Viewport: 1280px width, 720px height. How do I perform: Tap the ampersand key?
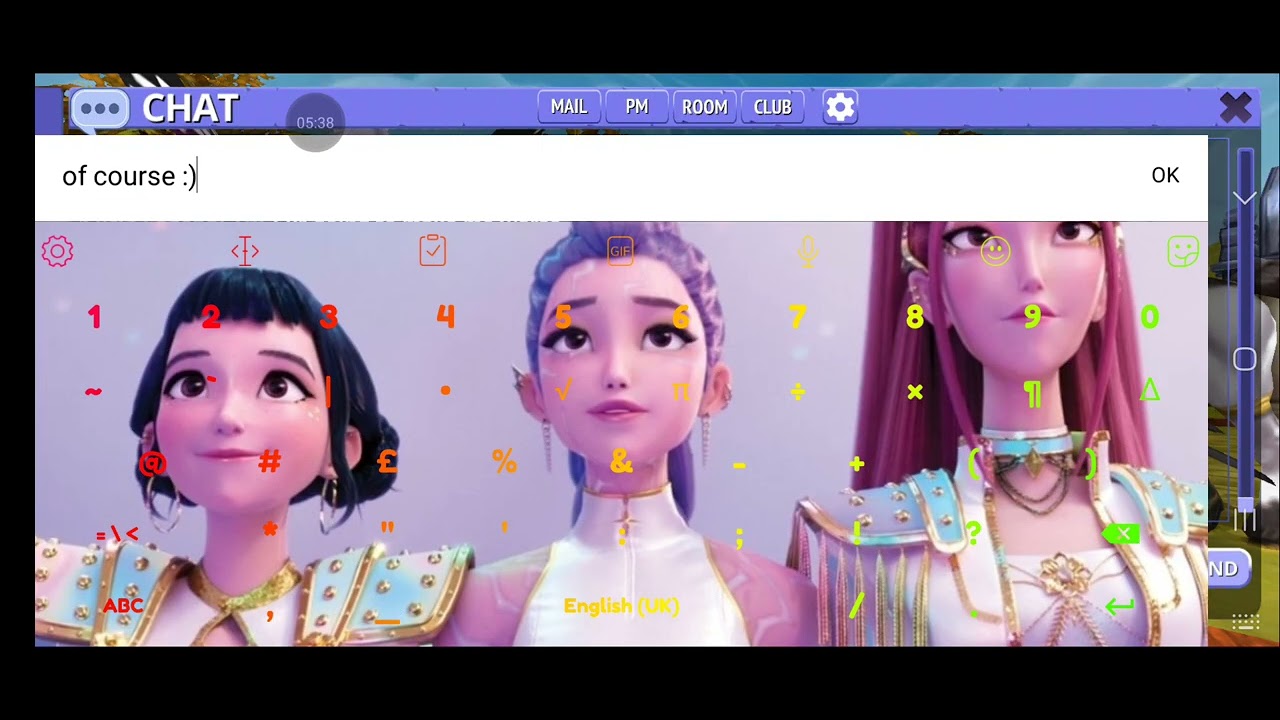621,462
